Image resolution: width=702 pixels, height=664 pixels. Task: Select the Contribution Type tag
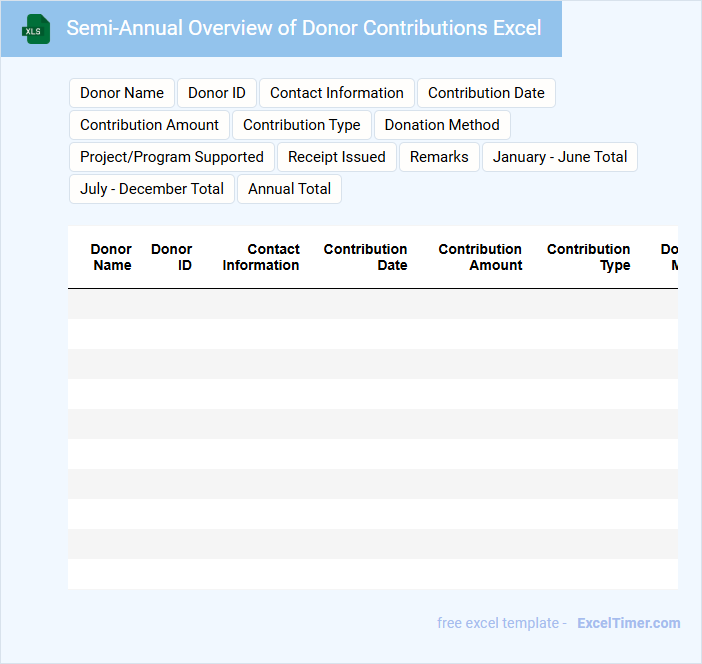[x=302, y=125]
